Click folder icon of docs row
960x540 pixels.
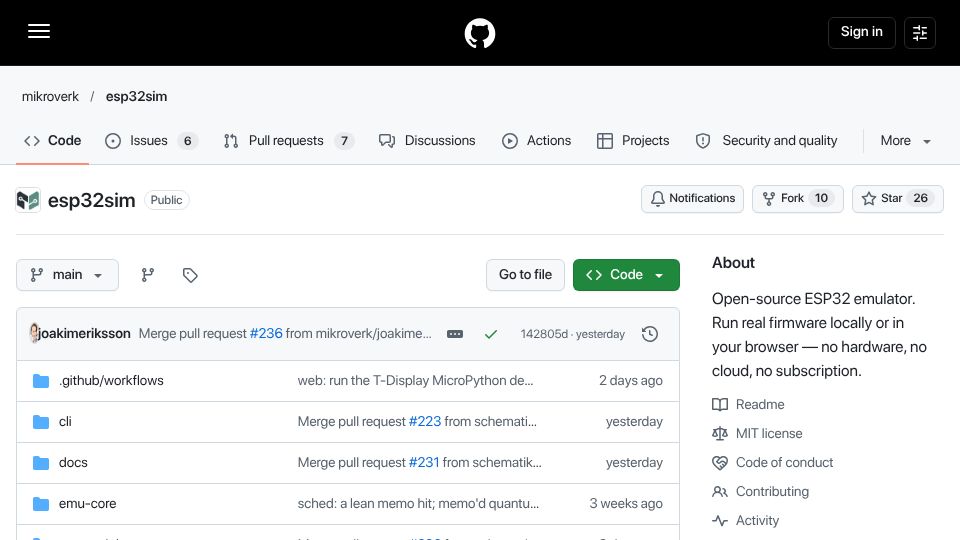[x=41, y=463]
